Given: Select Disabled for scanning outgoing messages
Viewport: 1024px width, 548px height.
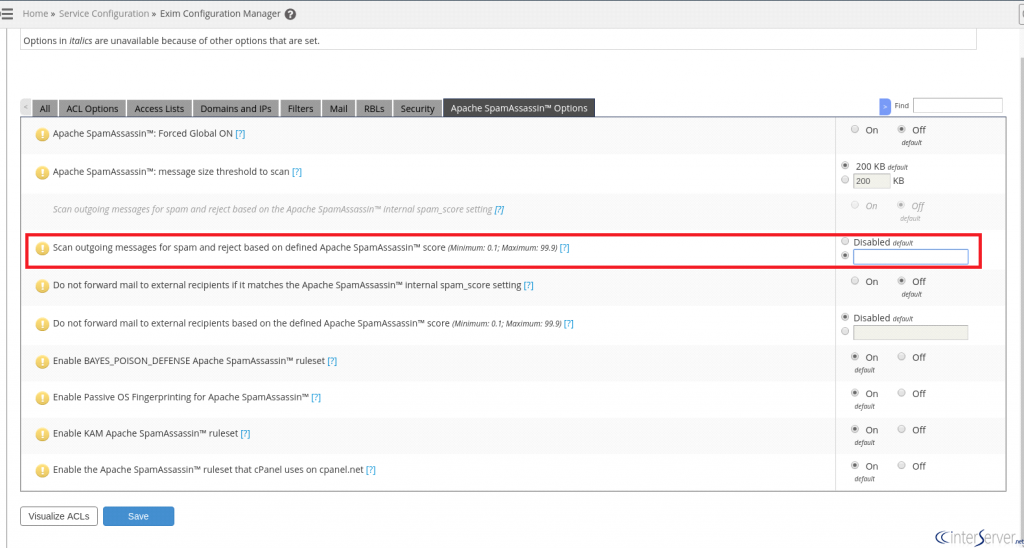Looking at the screenshot, I should [x=846, y=242].
